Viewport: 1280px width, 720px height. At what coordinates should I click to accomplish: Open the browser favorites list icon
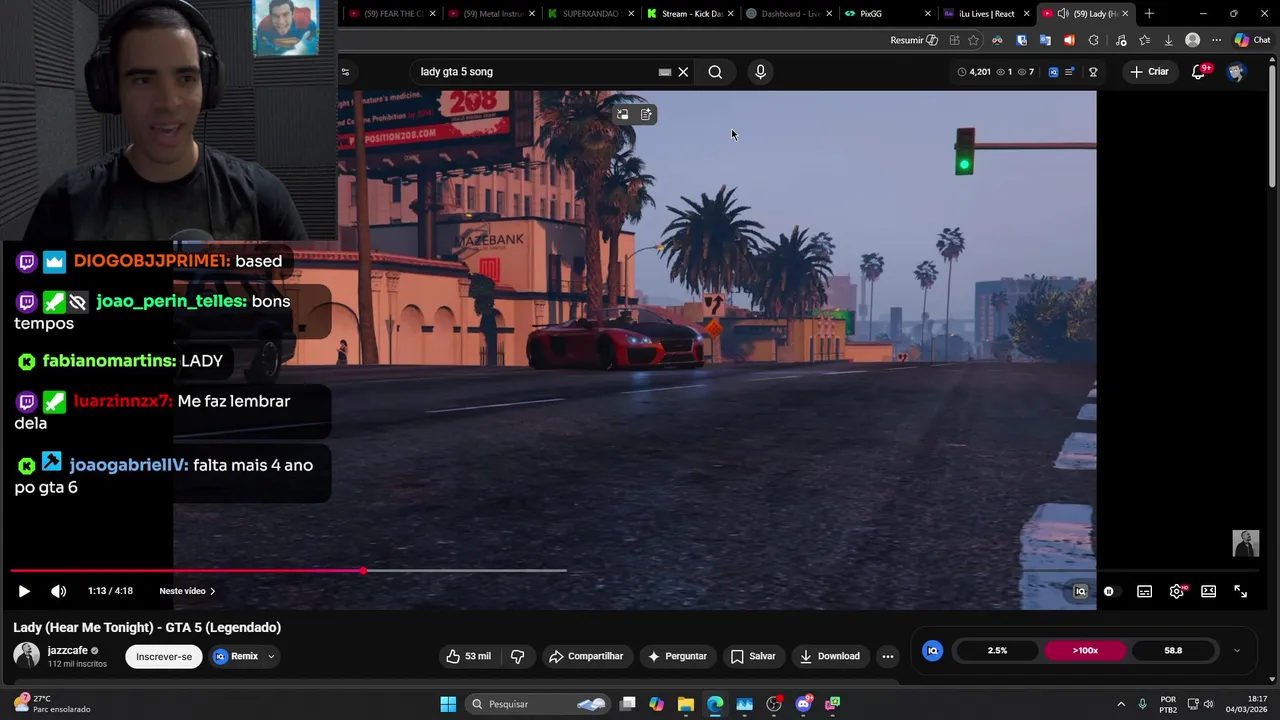pos(1144,40)
